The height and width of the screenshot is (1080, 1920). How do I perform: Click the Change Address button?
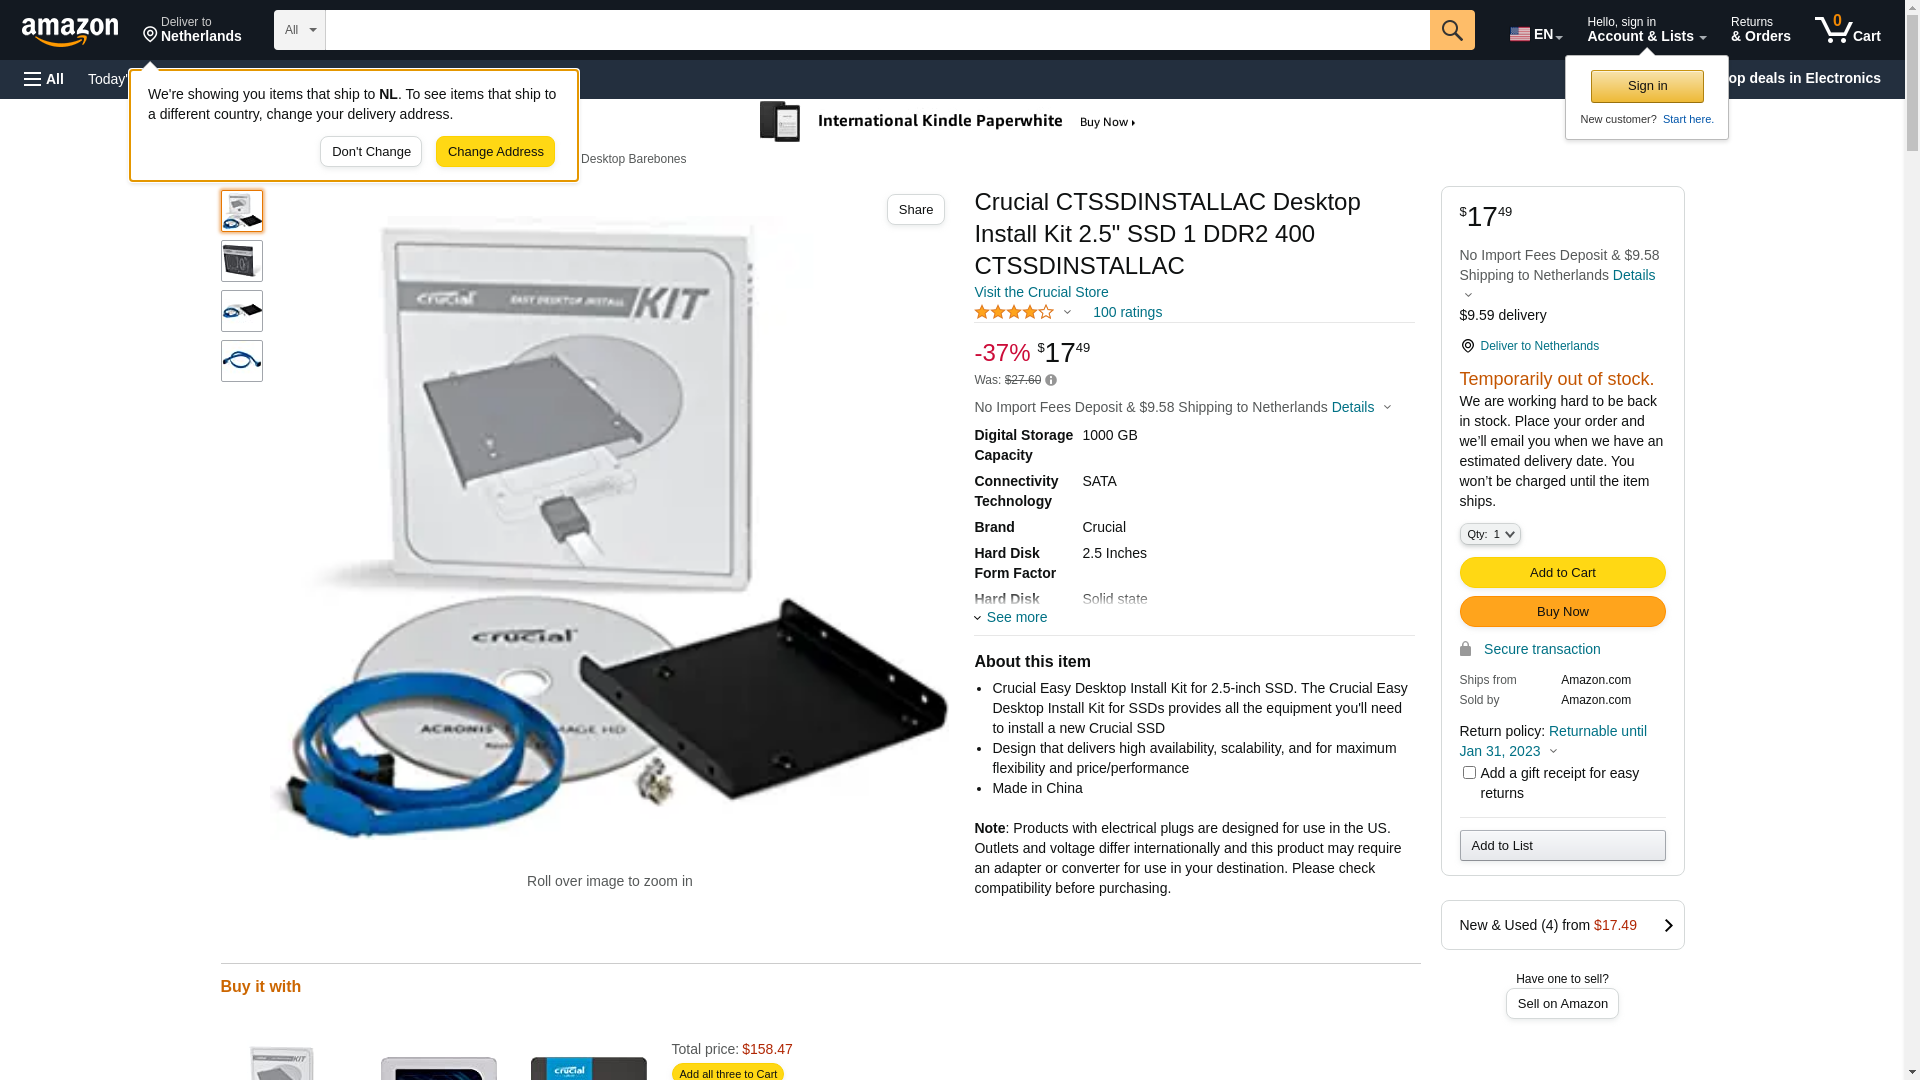495,152
